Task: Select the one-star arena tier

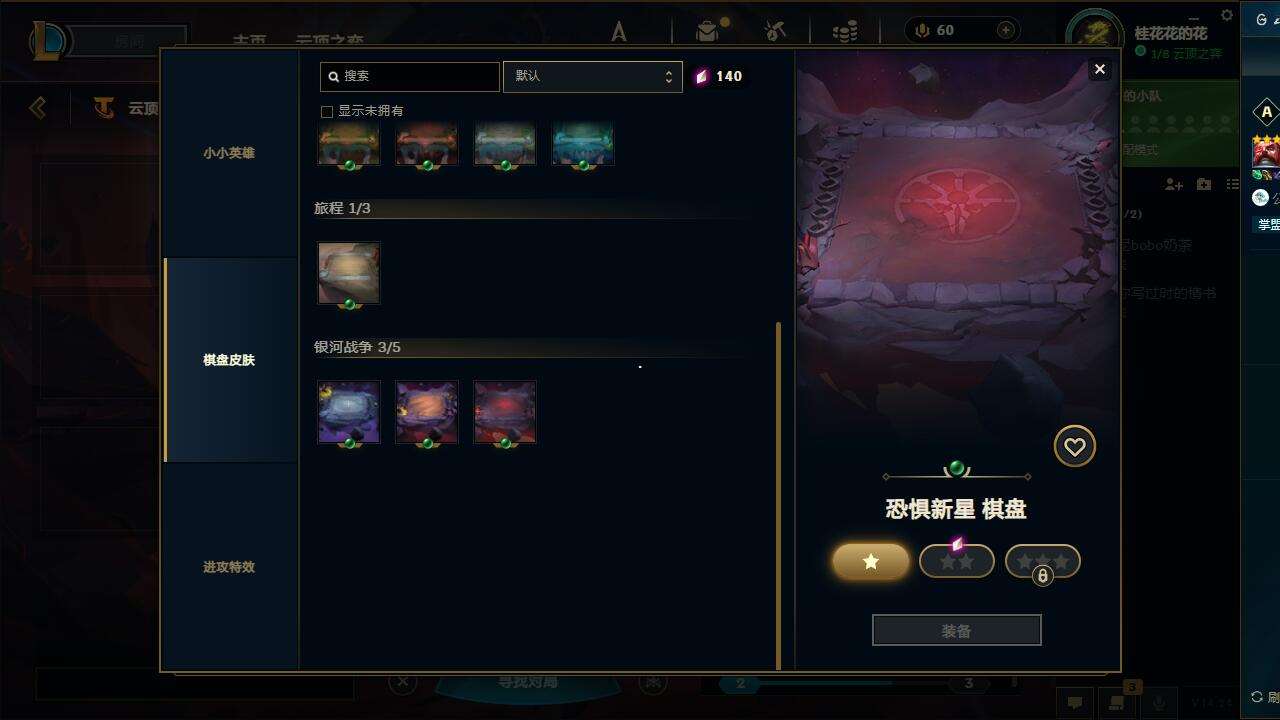Action: (x=871, y=562)
